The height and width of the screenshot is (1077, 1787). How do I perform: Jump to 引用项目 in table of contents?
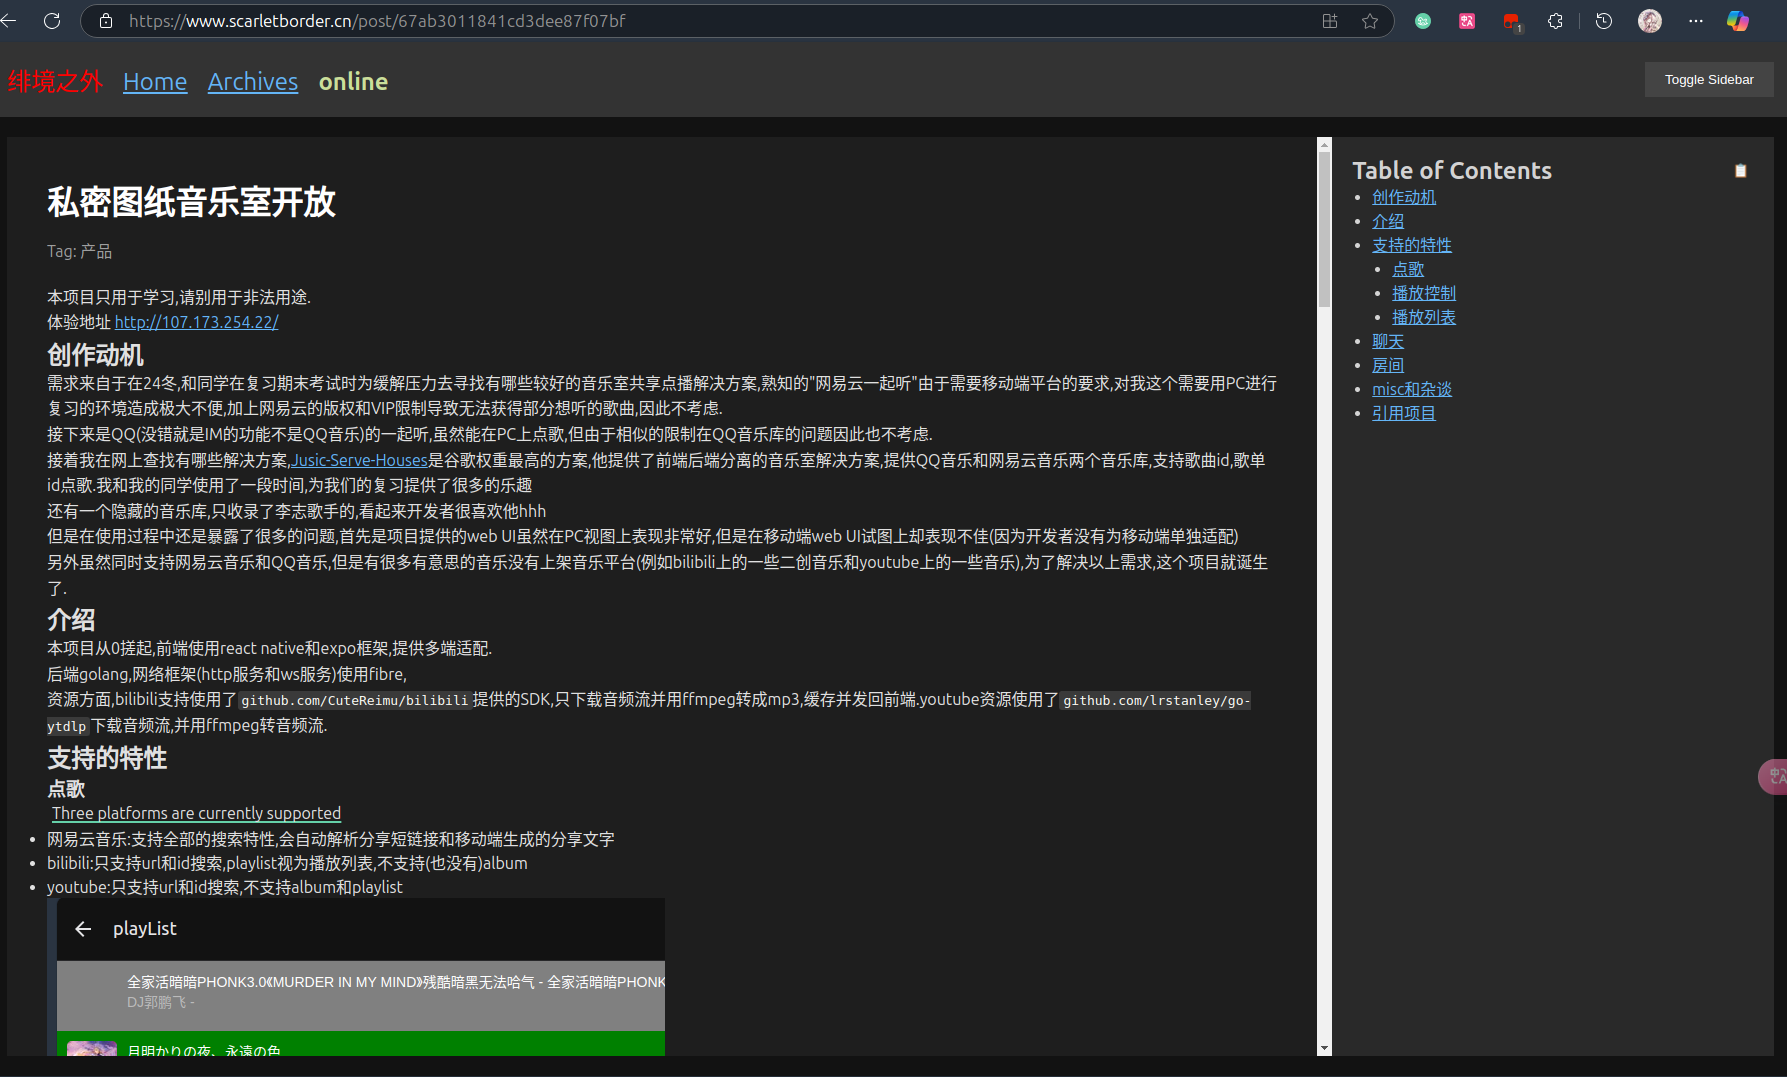pos(1404,414)
